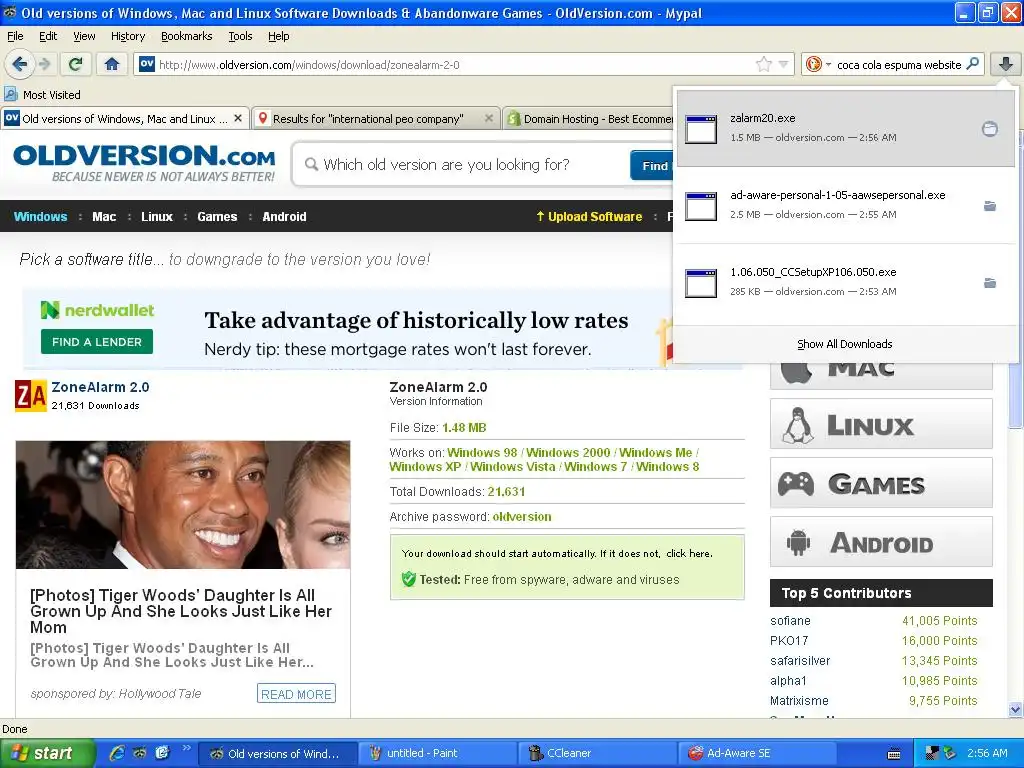
Task: Open the bookmark star dropdown arrow
Action: pos(784,64)
